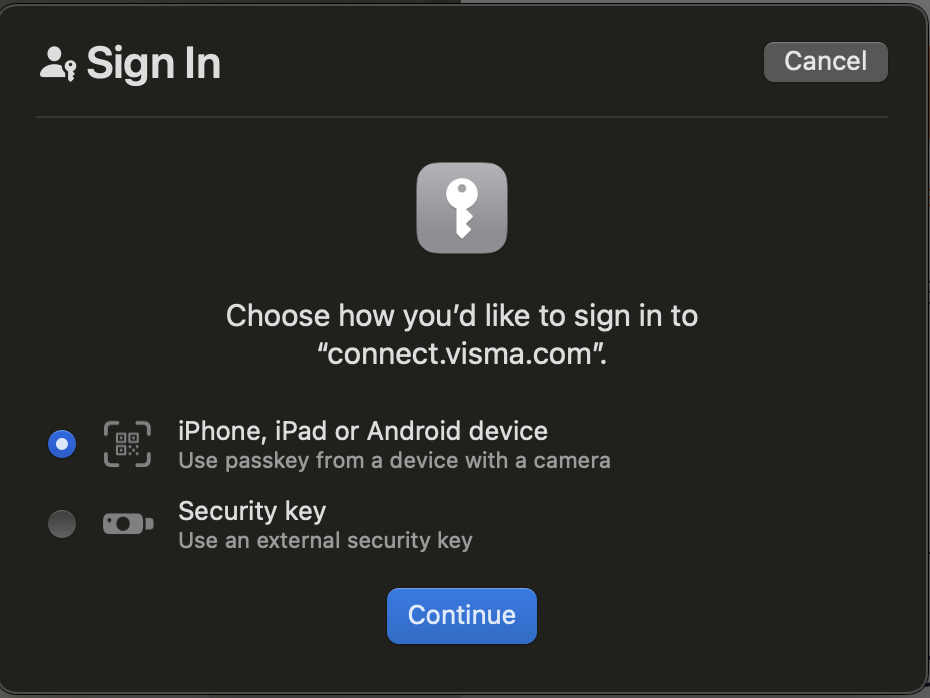Click the large passkey key icon

coord(461,208)
